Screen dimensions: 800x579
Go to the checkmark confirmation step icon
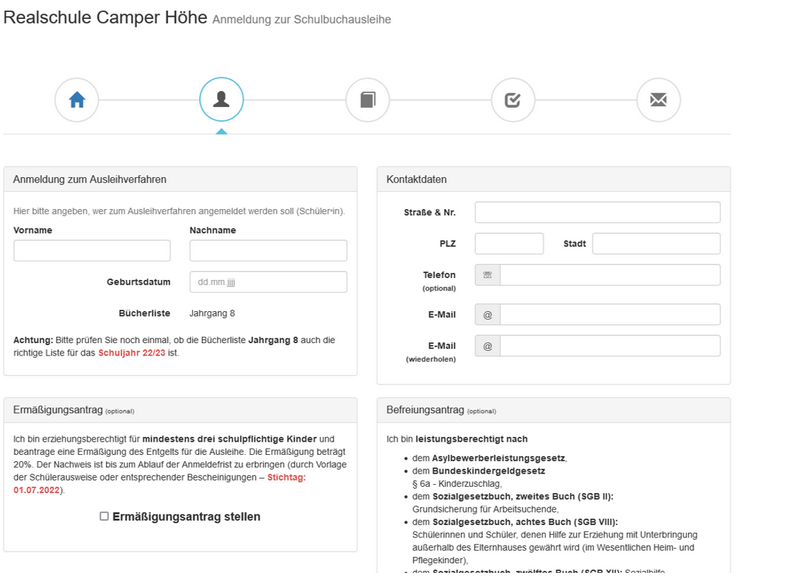(513, 100)
